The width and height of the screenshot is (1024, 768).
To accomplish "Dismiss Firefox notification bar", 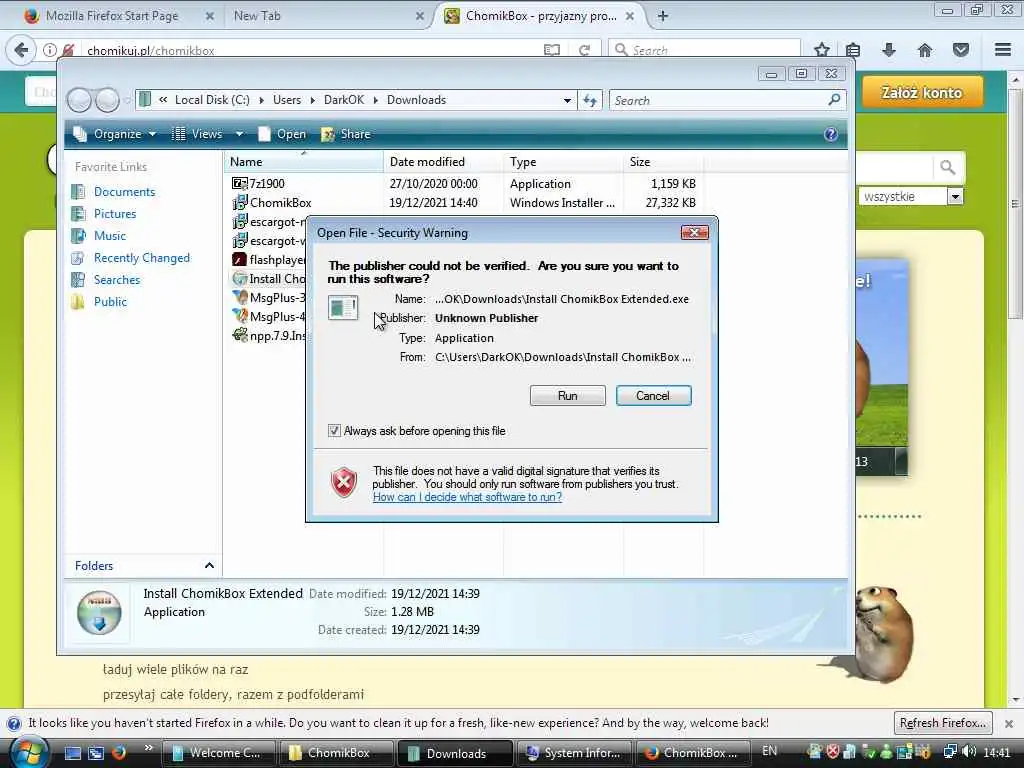I will click(x=1009, y=724).
